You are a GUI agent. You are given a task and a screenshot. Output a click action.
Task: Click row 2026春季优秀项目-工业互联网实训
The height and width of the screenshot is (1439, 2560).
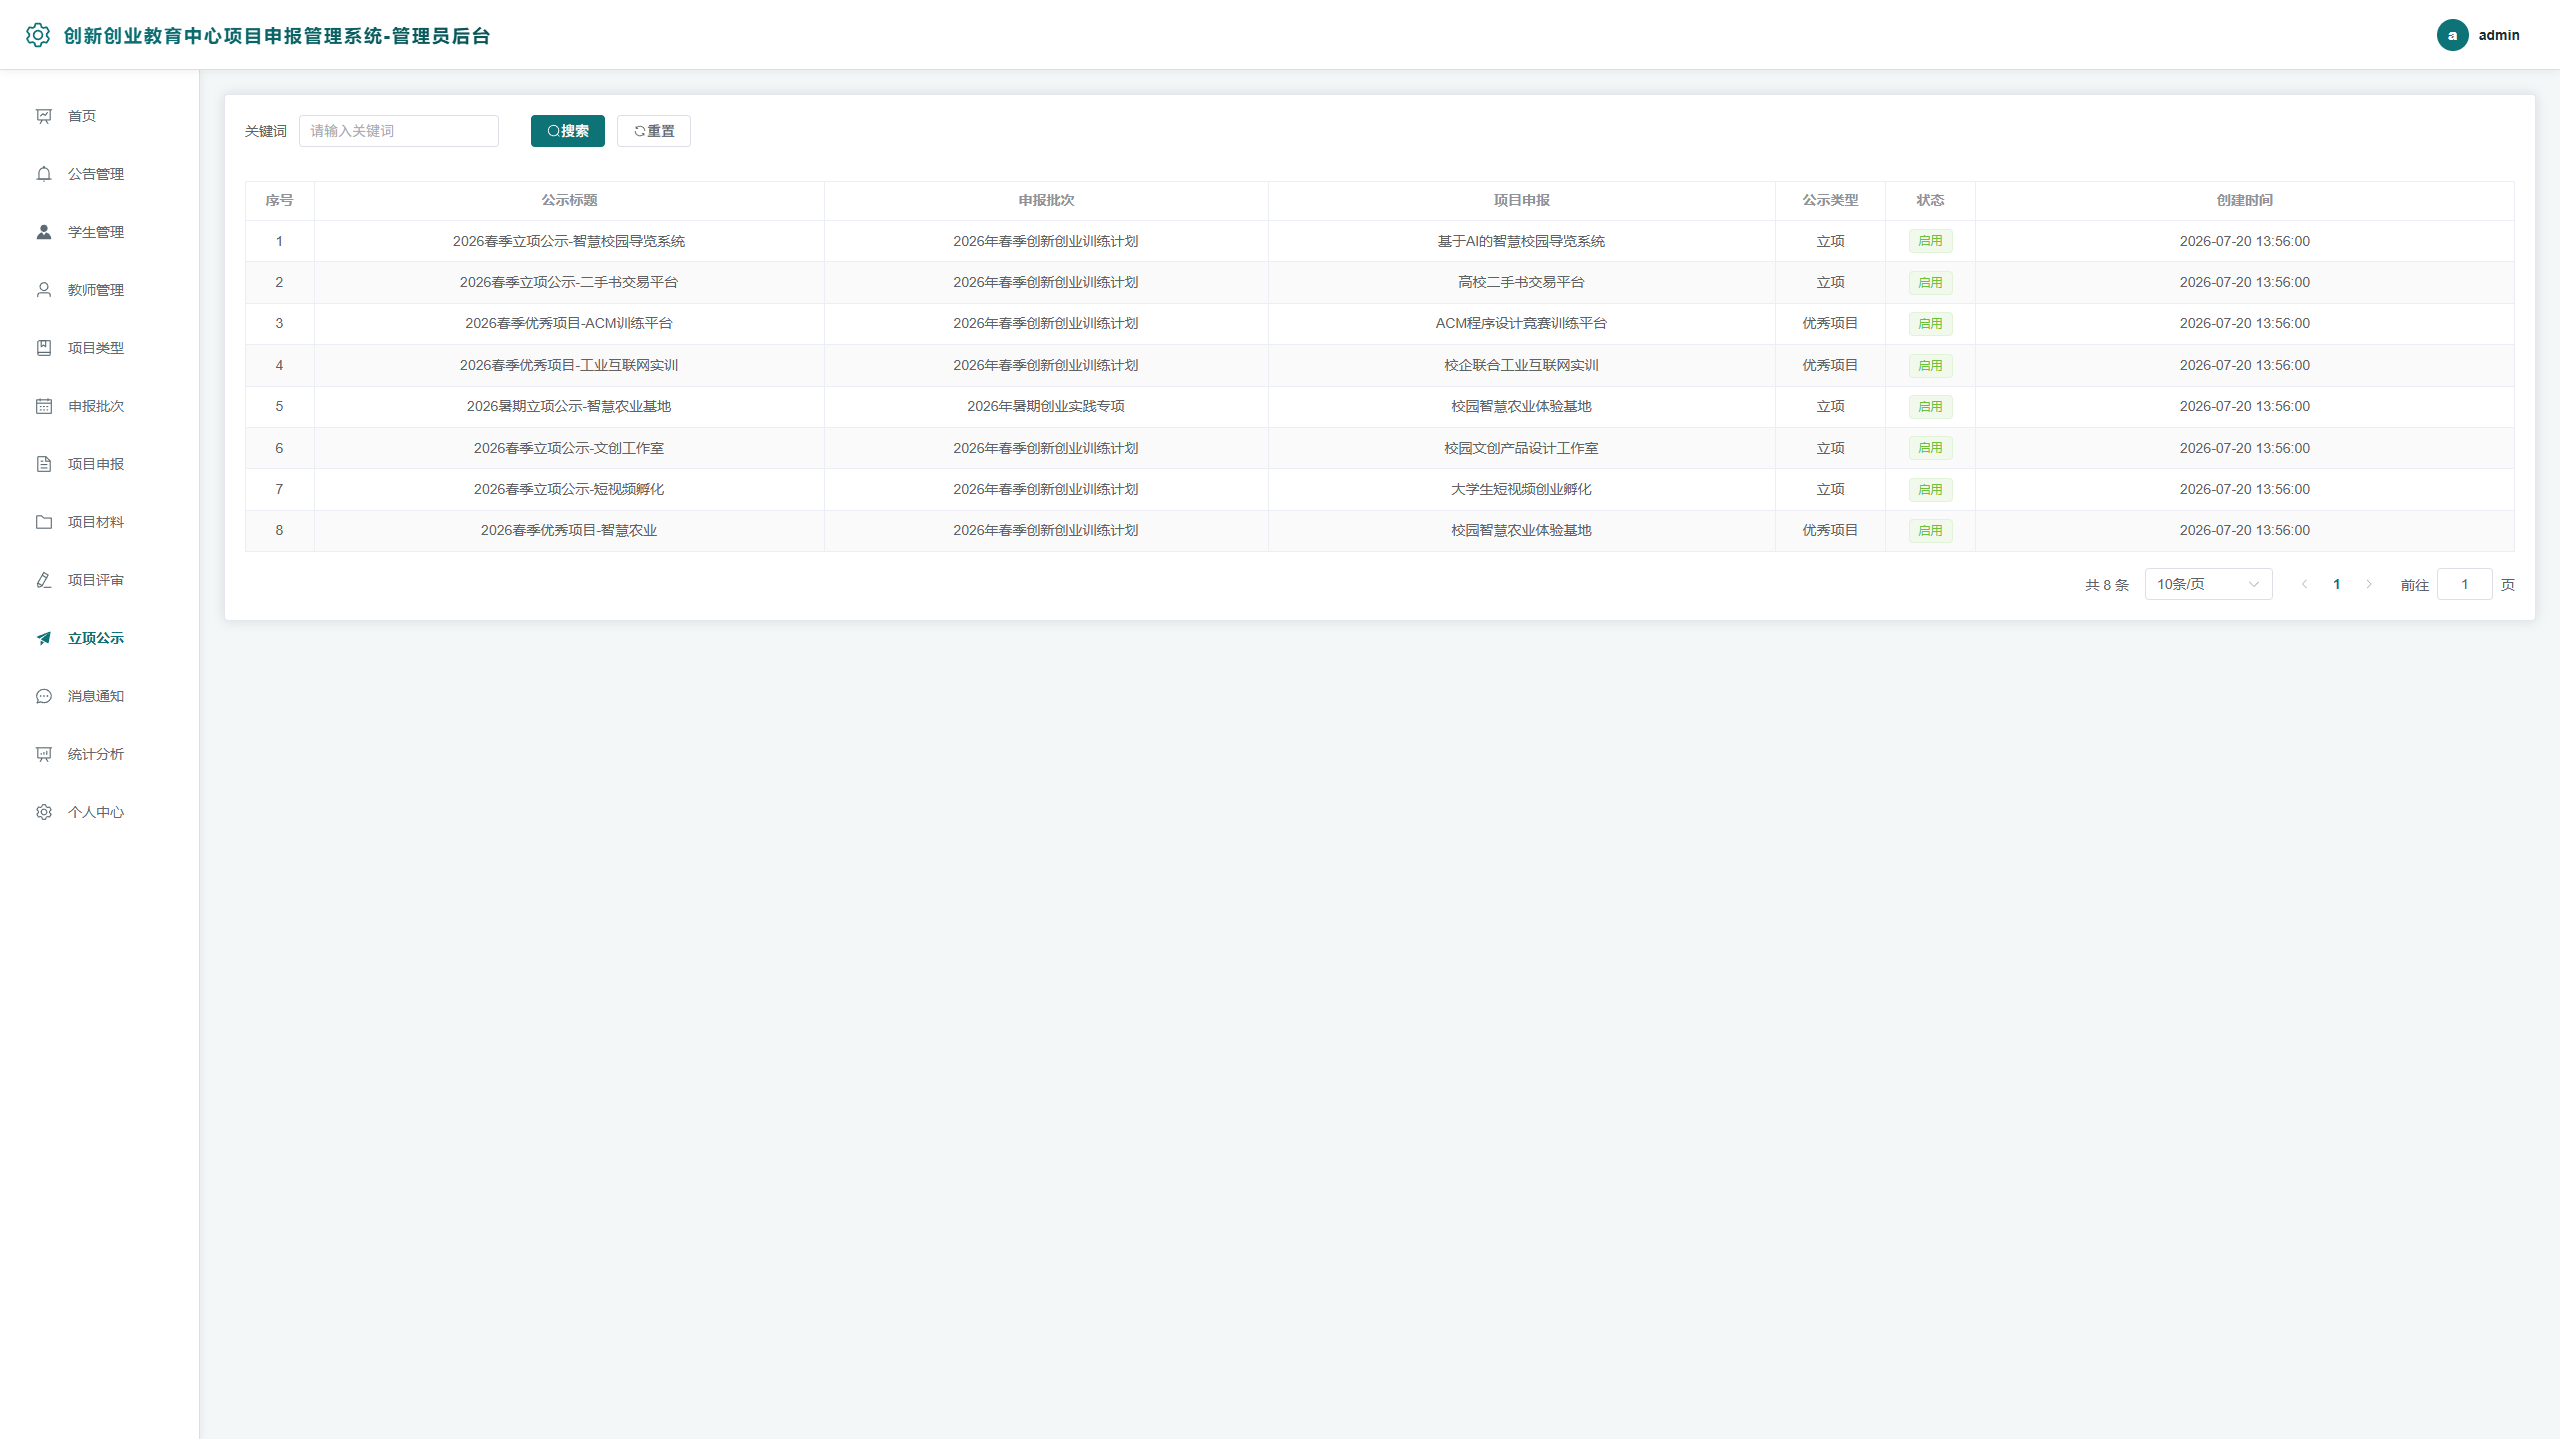pos(1379,365)
